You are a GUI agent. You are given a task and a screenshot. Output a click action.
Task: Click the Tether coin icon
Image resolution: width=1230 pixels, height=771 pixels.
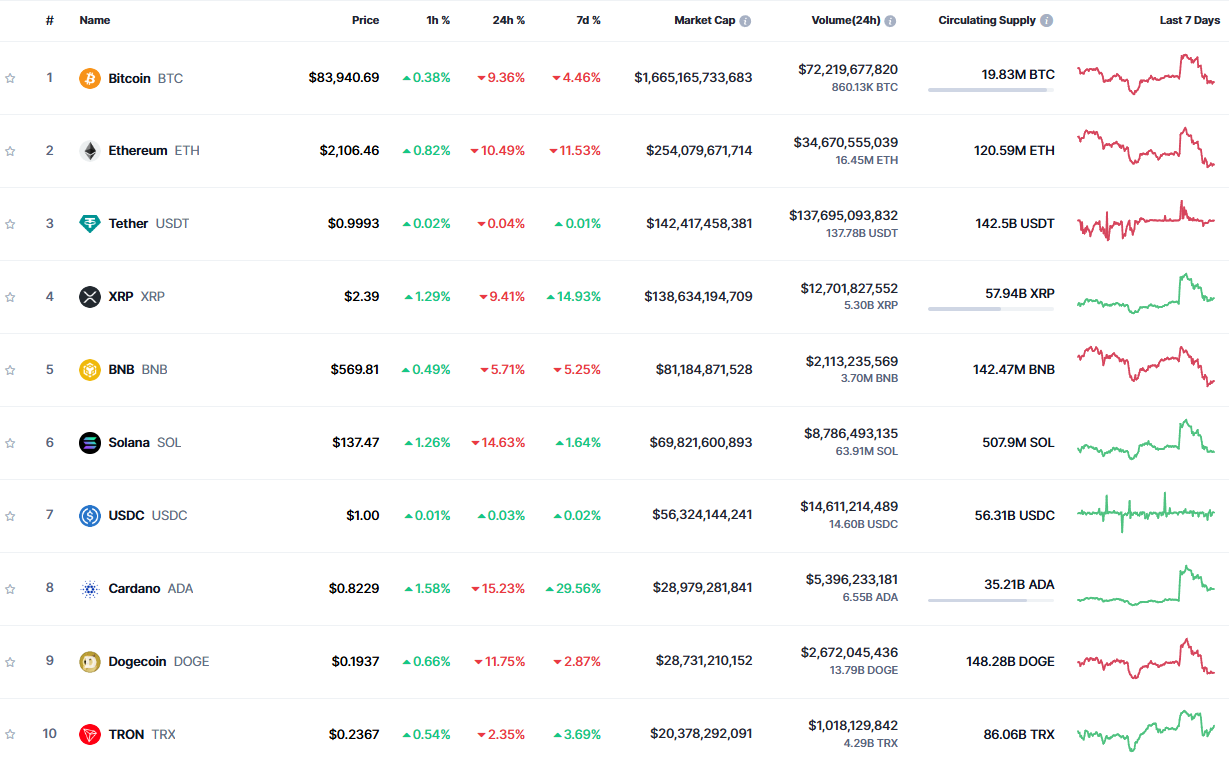(x=90, y=224)
